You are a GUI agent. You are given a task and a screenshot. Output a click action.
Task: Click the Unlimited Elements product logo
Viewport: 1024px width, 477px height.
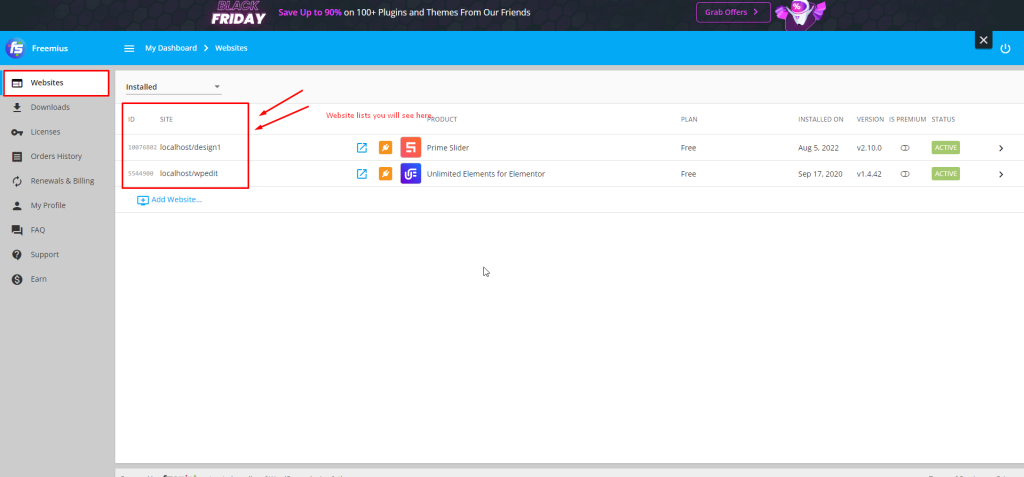[411, 174]
